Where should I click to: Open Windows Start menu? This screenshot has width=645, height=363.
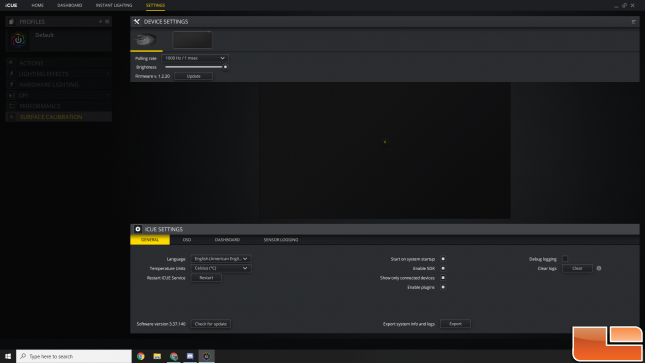tap(8, 356)
